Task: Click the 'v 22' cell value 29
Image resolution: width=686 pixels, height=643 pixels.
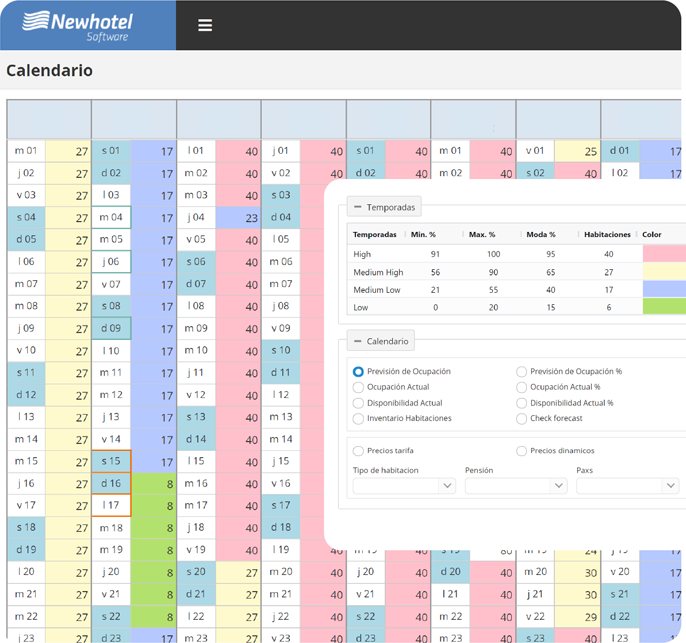Action: click(578, 617)
